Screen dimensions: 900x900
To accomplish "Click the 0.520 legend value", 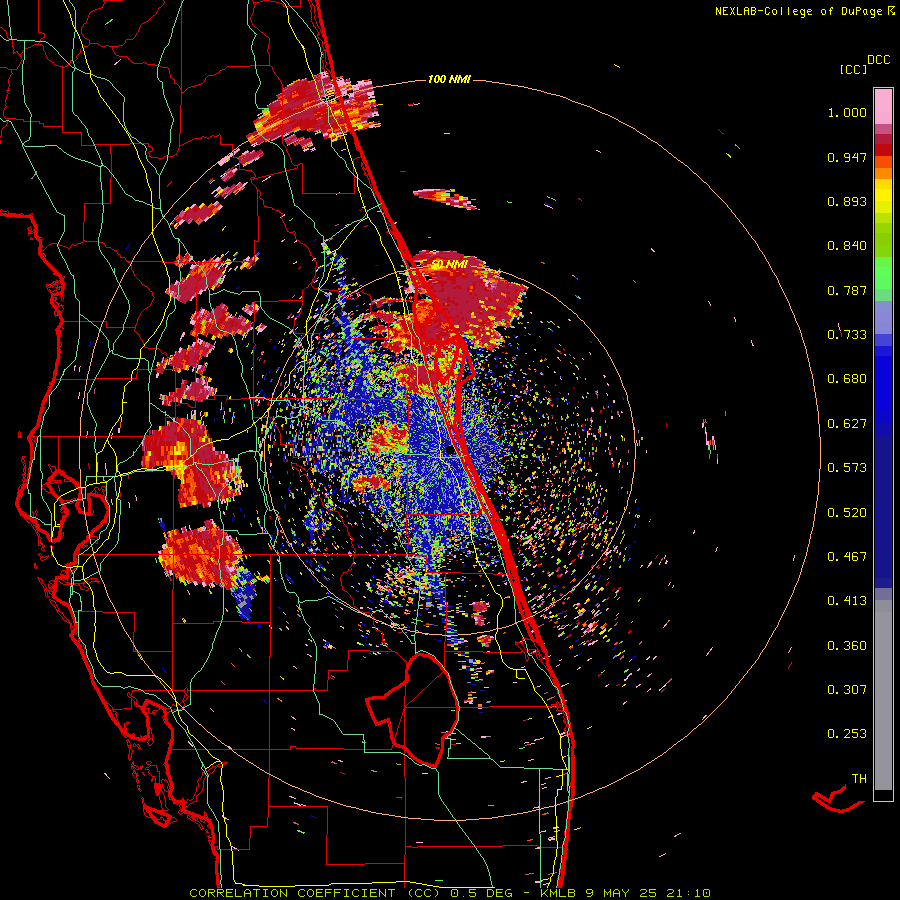I will point(847,513).
